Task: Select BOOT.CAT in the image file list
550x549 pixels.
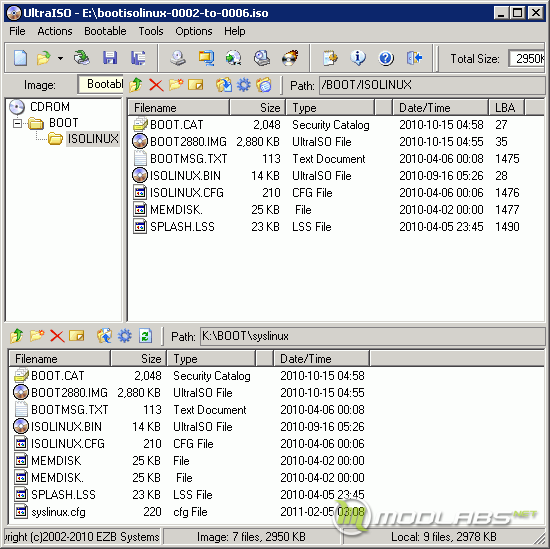Action: [177, 125]
